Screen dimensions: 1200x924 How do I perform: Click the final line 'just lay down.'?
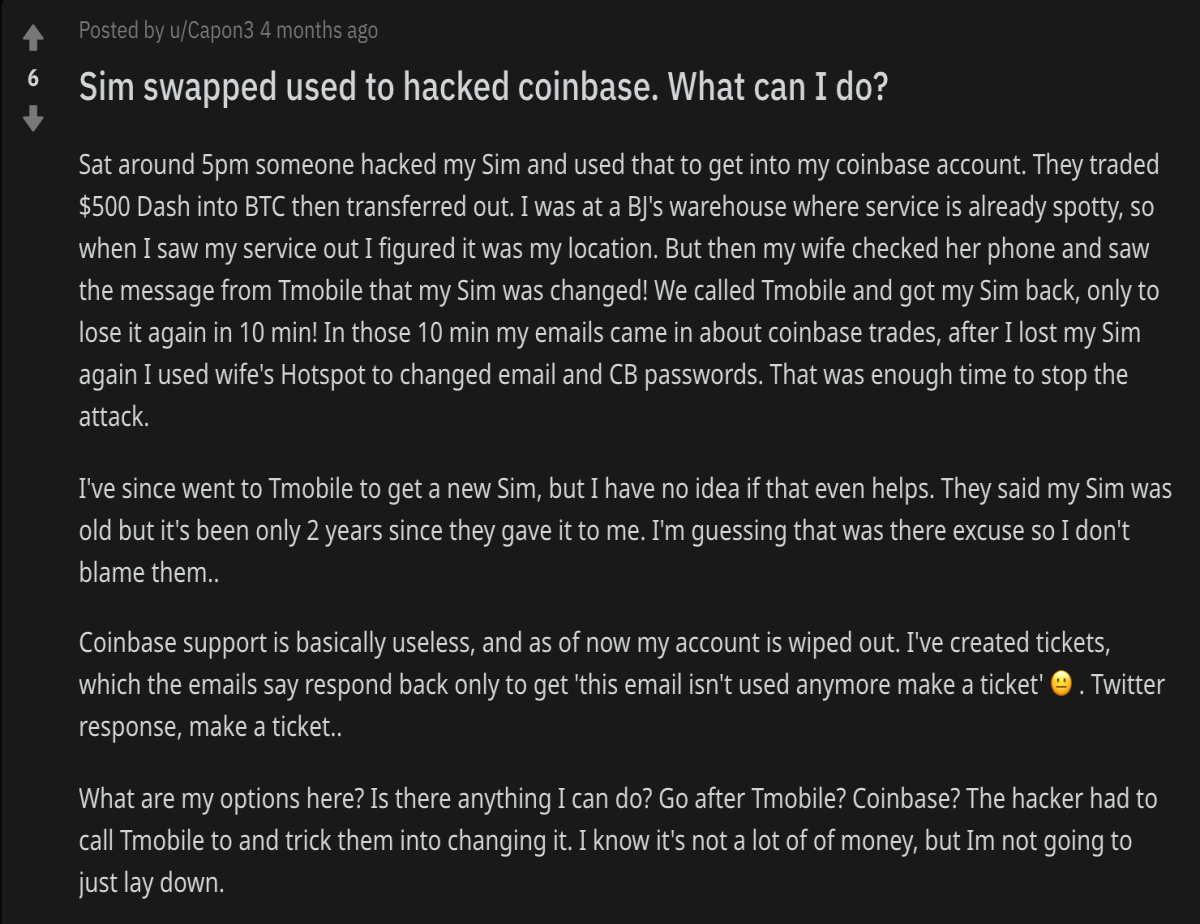tap(152, 882)
